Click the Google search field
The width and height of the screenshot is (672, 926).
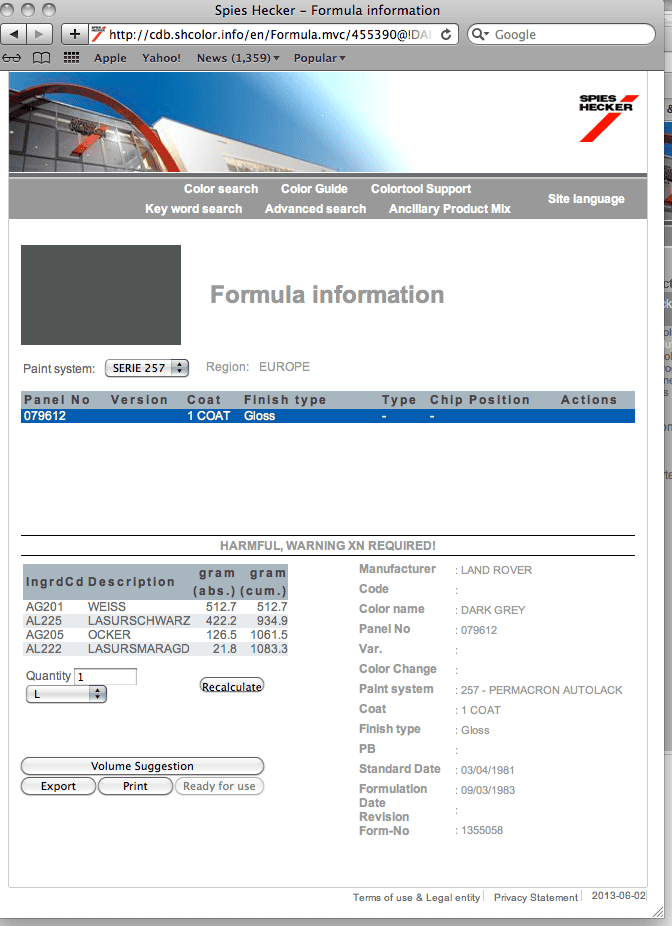[561, 34]
